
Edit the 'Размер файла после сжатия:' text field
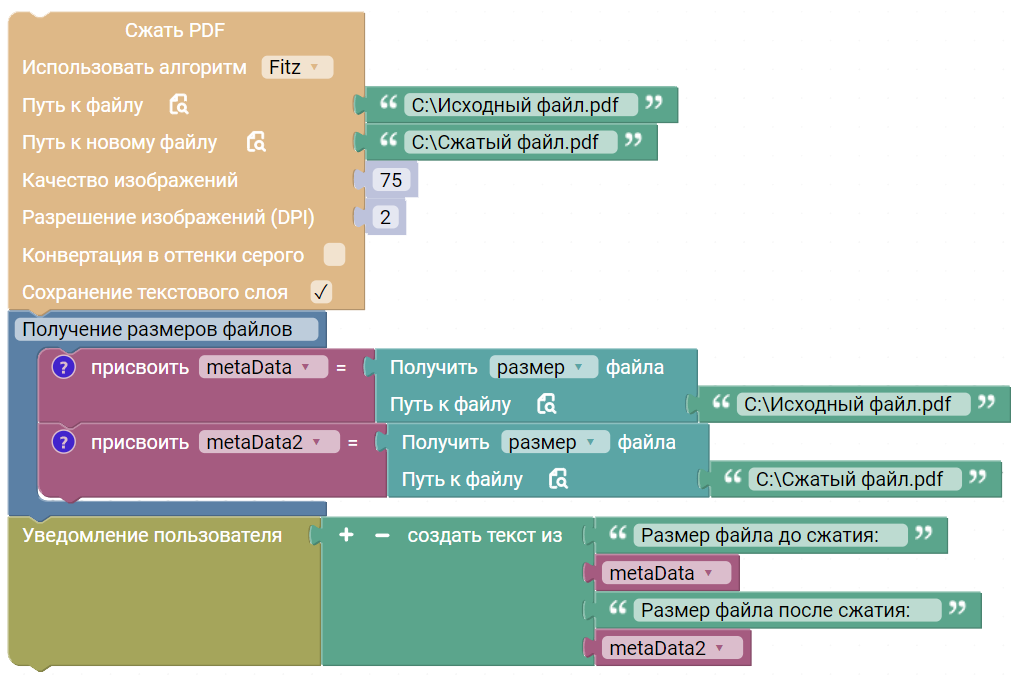[x=787, y=610]
